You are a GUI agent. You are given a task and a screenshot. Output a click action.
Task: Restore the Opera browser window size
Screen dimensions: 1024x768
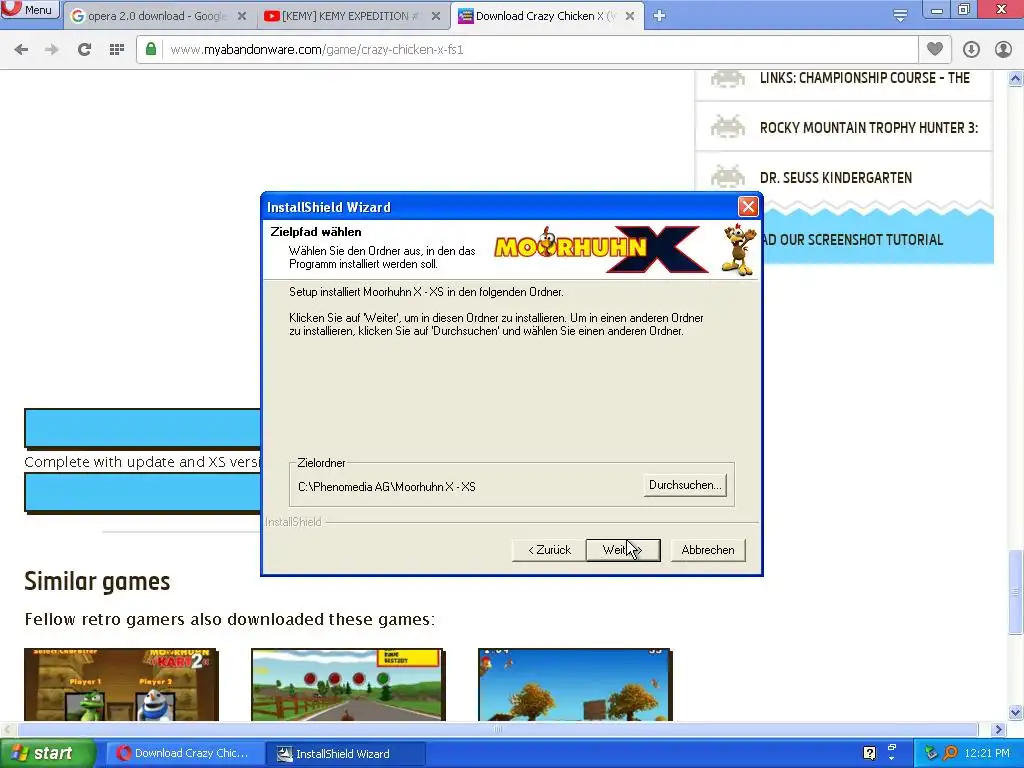tap(963, 10)
